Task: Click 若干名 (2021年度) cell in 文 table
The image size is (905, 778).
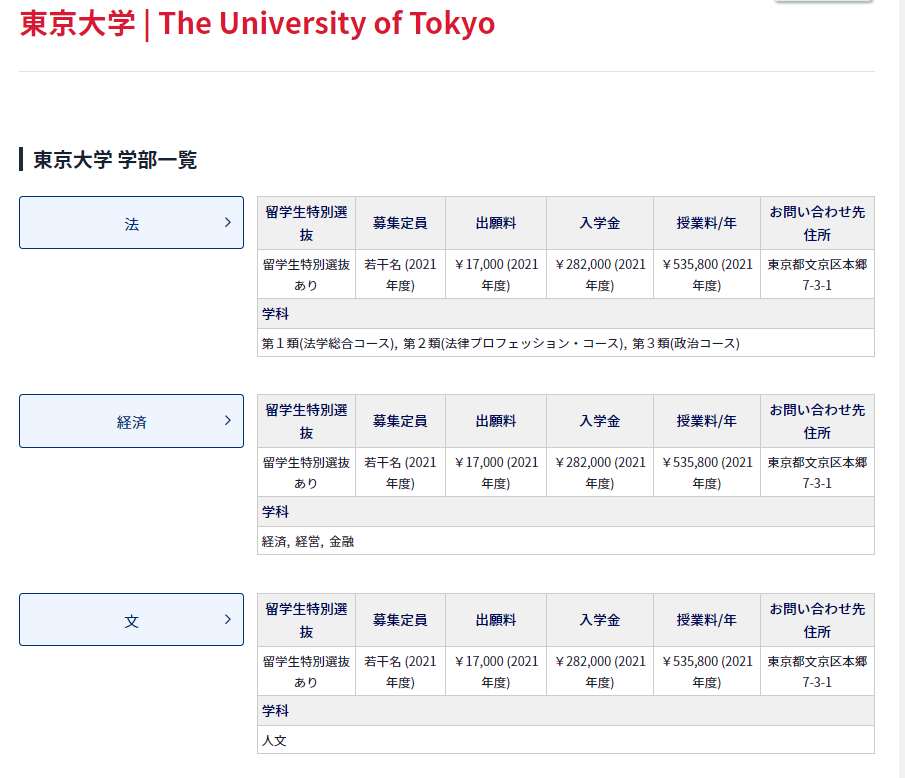Action: (400, 672)
